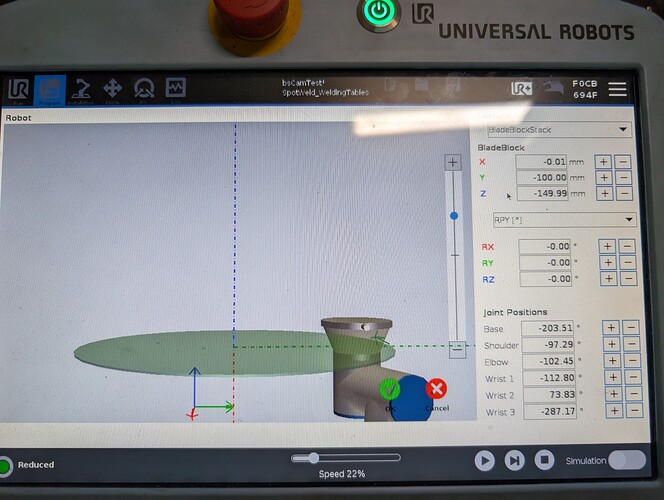Increase Base joint with plus button

tap(611, 328)
